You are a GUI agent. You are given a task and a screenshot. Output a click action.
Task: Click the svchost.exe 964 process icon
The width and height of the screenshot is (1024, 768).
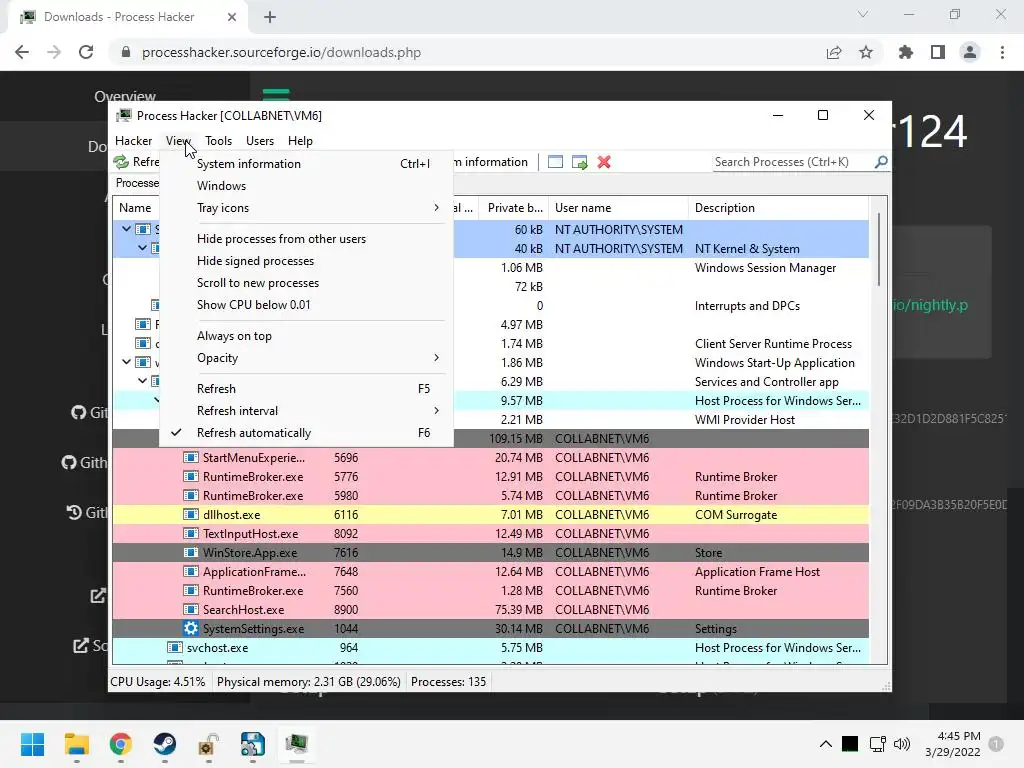tap(174, 647)
